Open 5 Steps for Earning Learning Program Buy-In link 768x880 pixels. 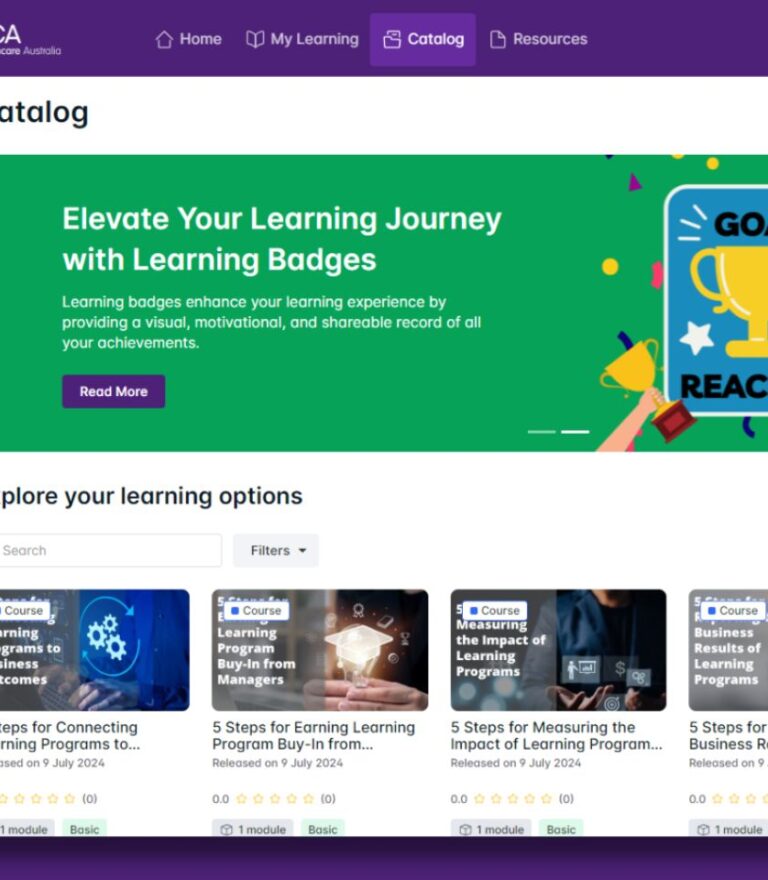pos(313,735)
